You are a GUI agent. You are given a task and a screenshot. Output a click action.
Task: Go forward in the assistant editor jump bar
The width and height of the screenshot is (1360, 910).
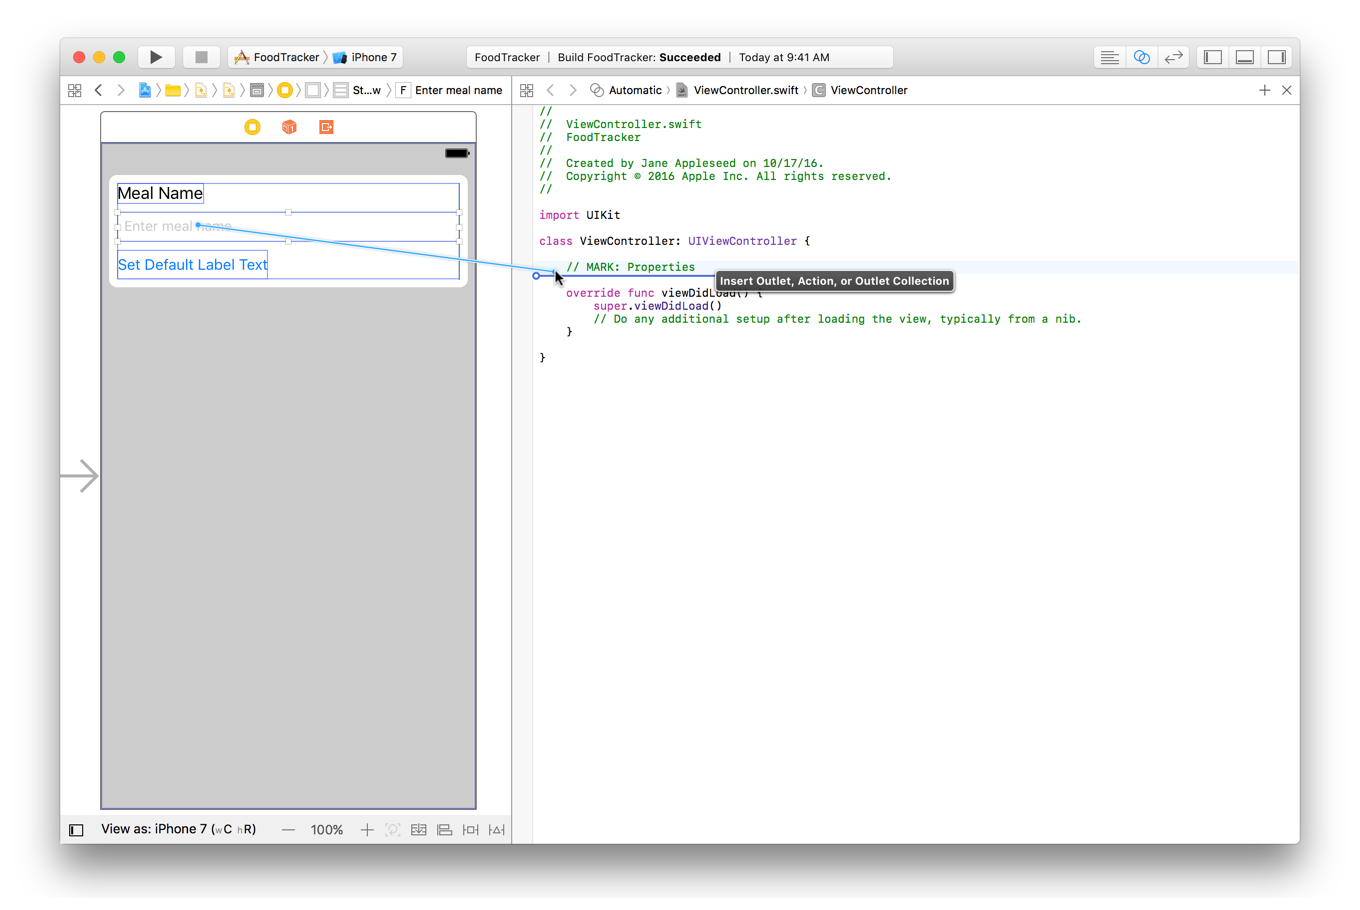click(573, 90)
